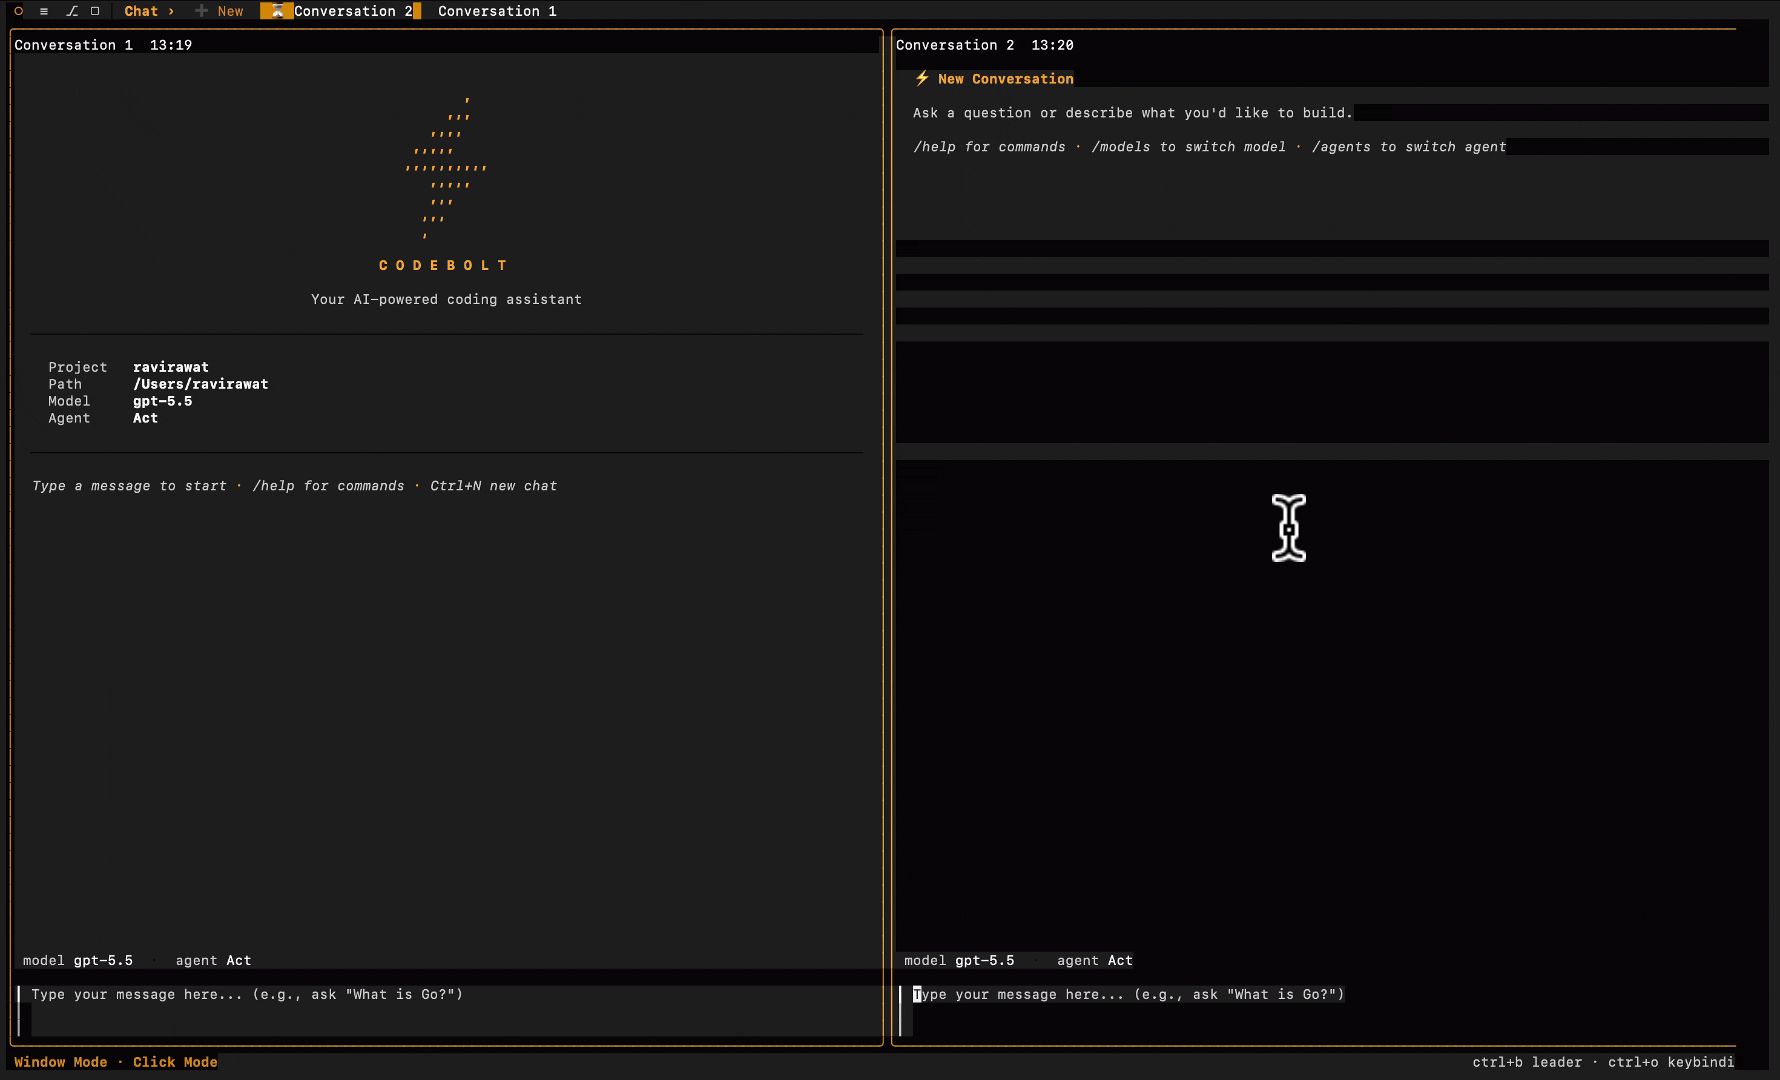Click the CODEBOLT ASCII bolt logo
Screen dimensions: 1780x1080
click(446, 168)
